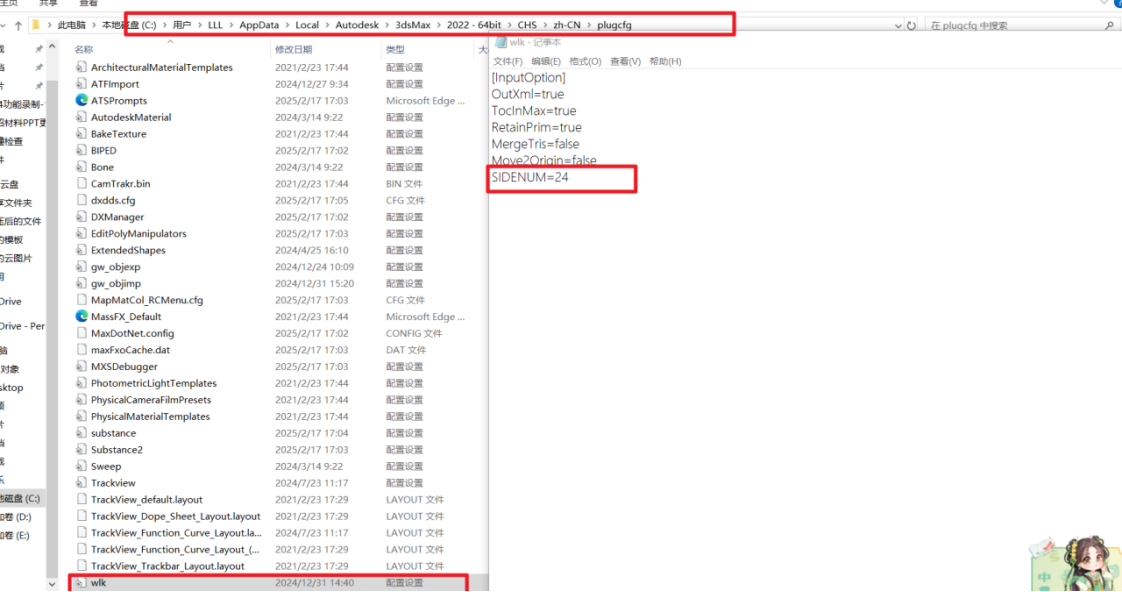This screenshot has width=1122, height=592.
Task: Click the config icon beside MXSDebugger
Action: coord(82,367)
